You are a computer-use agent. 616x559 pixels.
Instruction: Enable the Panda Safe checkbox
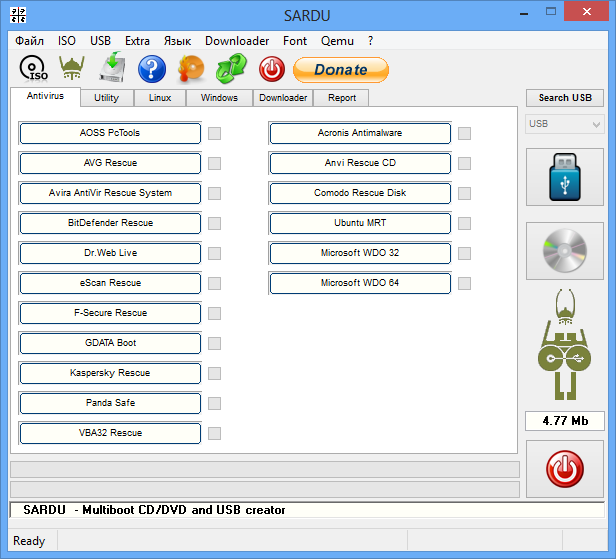pyautogui.click(x=214, y=403)
